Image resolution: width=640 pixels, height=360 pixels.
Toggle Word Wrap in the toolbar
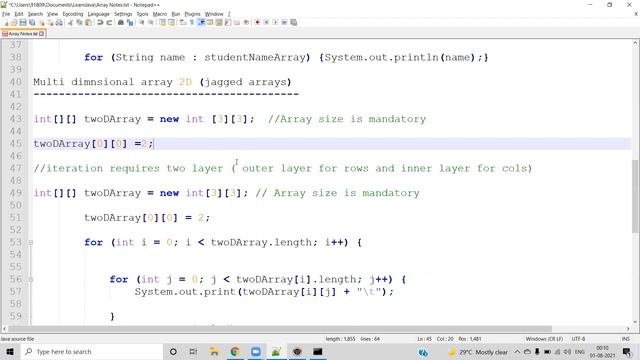(182, 22)
